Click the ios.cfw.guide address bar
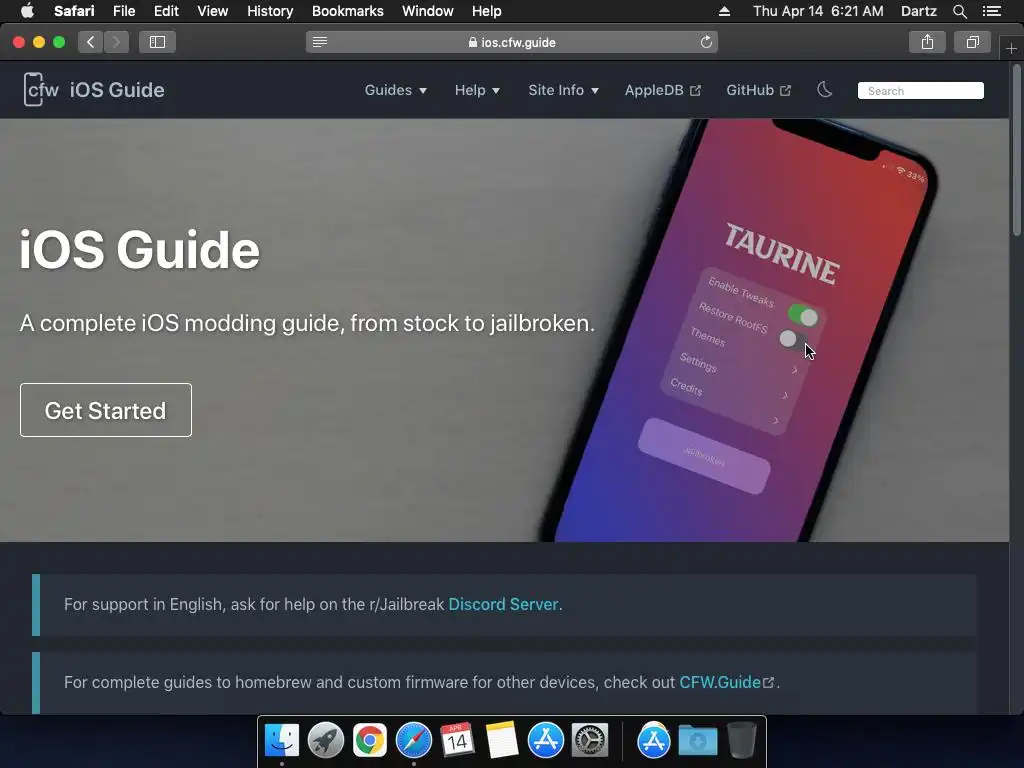Screen dimensions: 1024x768 coord(512,42)
